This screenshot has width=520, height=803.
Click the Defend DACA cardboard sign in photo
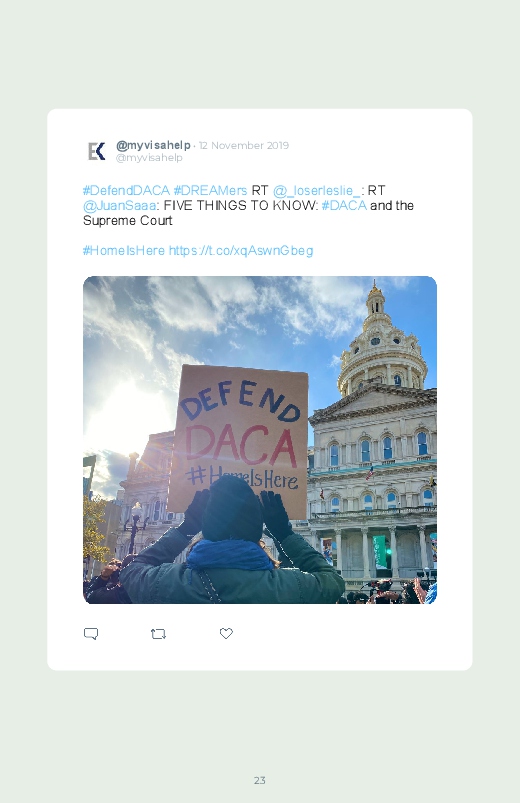(x=240, y=438)
